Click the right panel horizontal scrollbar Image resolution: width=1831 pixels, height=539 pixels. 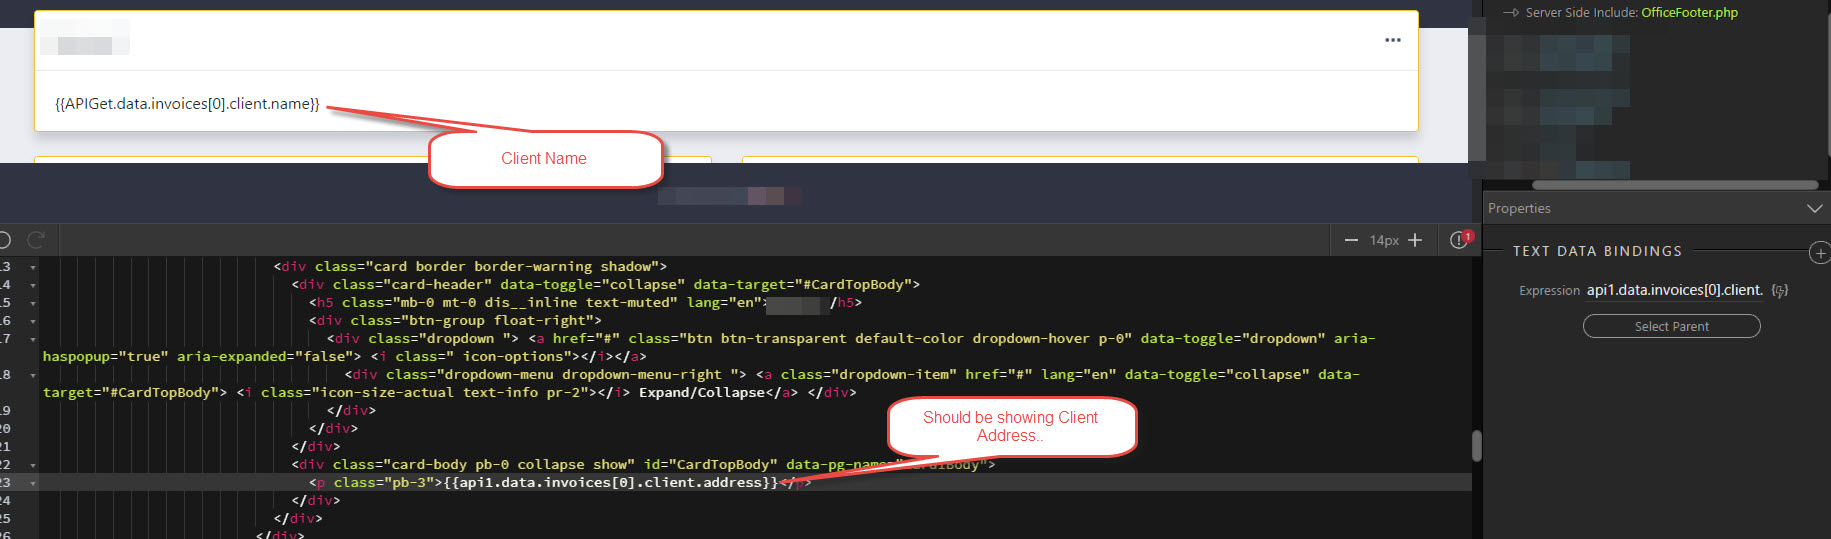click(x=1675, y=185)
